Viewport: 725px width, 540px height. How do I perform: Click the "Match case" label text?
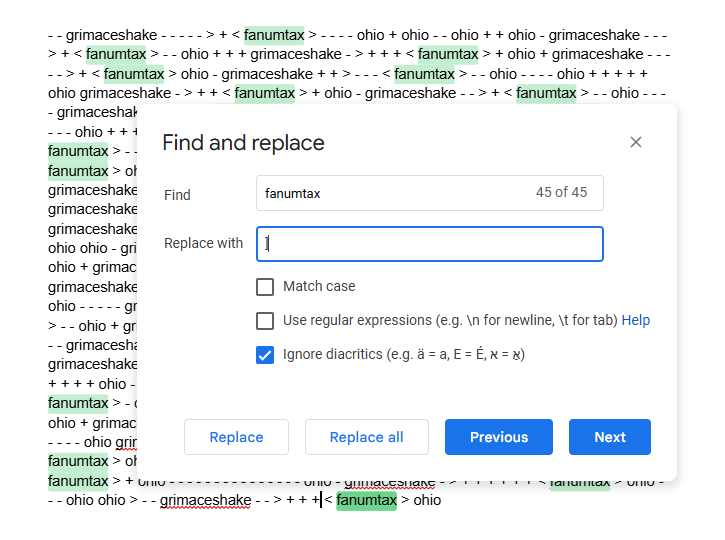(x=319, y=287)
